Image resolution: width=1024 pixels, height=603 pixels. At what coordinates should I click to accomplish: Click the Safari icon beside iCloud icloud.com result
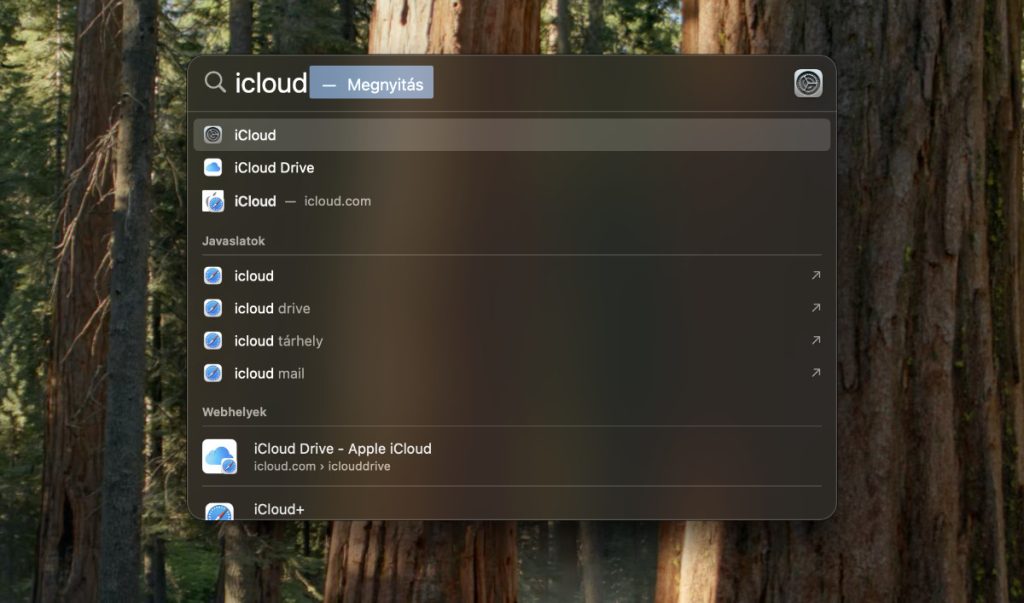[x=213, y=201]
